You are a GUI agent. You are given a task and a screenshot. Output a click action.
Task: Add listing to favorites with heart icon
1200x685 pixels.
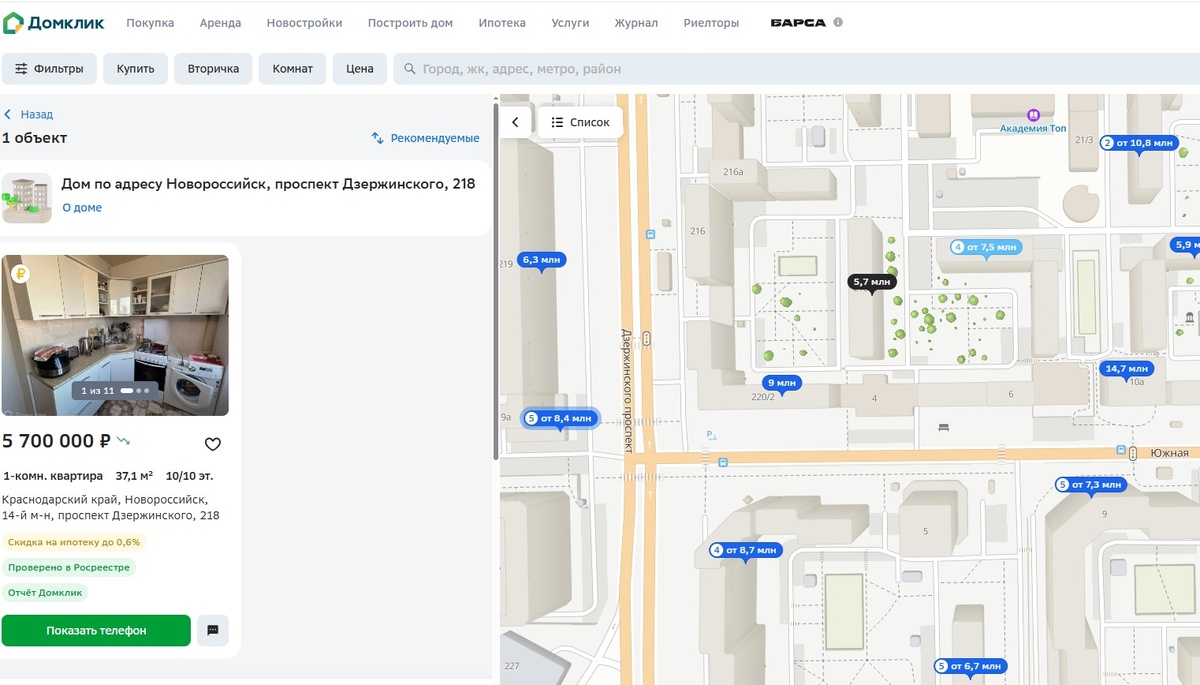[212, 444]
